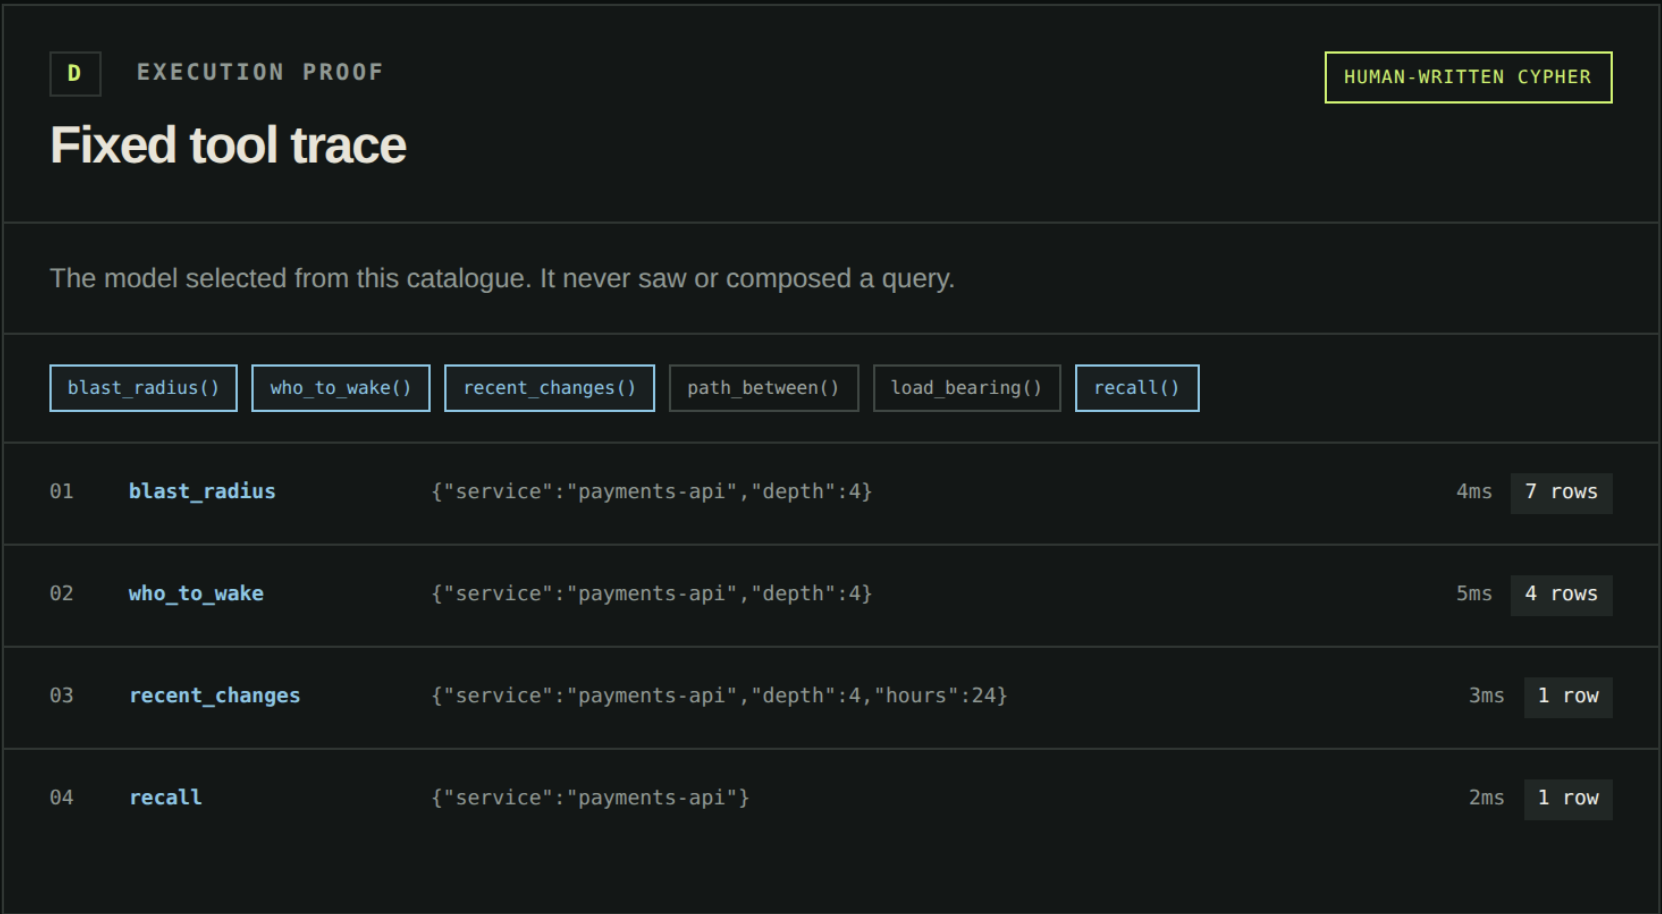Image resolution: width=1662 pixels, height=914 pixels.
Task: Click the Fixed tool trace heading
Action: 228,145
